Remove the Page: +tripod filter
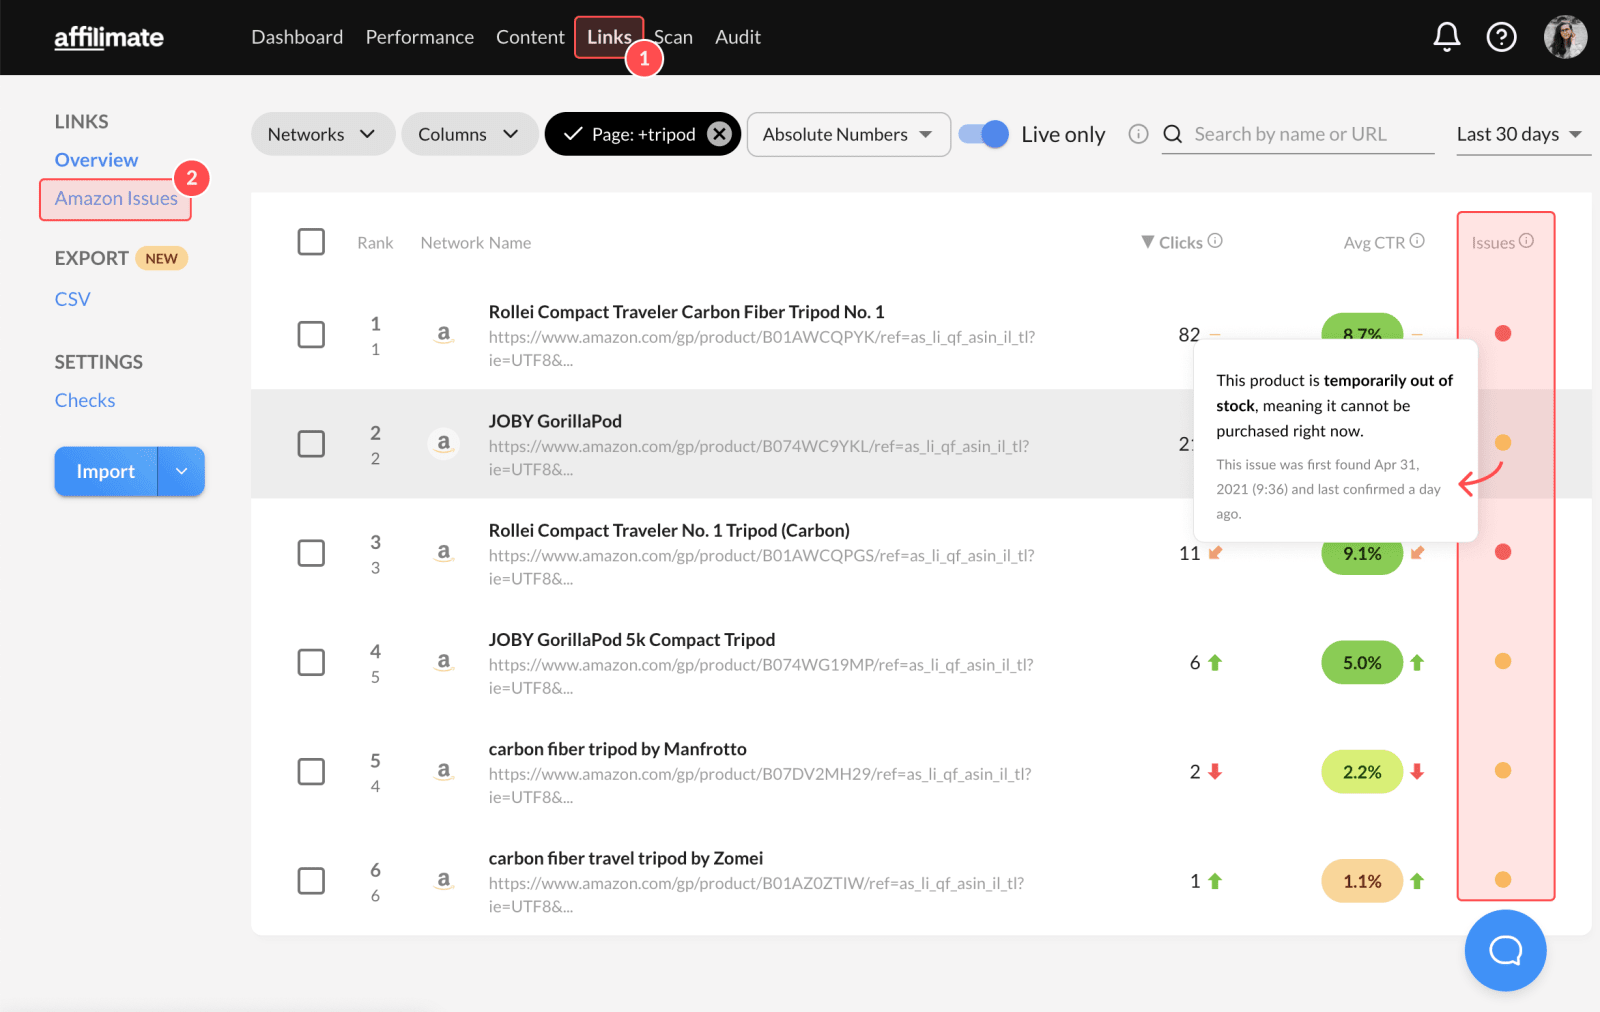Screen dimensions: 1600x1012 719,134
